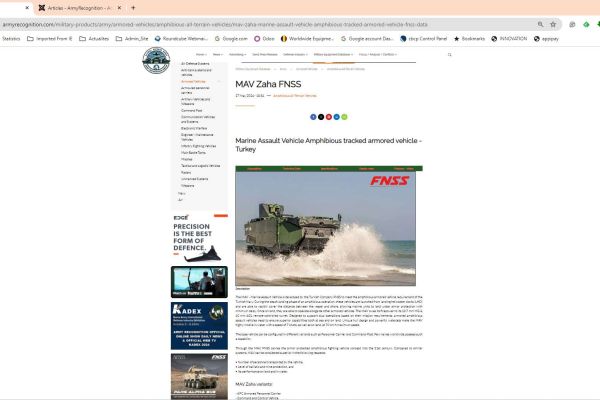Open the Home menu item
Screen dimensions: 600x400
202,54
